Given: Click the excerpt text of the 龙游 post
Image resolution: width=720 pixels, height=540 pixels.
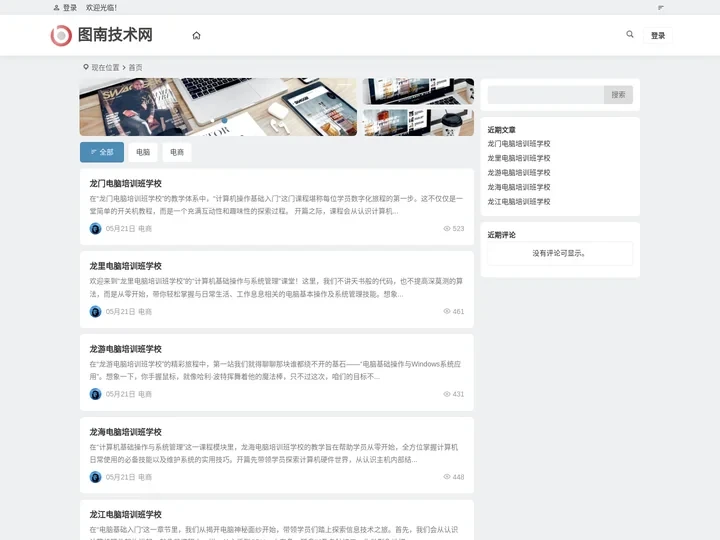Looking at the screenshot, I should (275, 370).
